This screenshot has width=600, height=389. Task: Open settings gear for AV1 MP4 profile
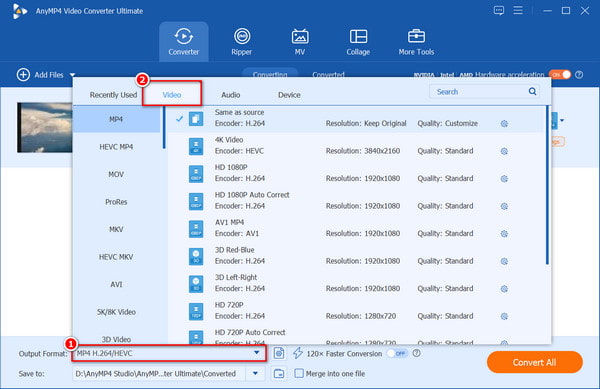point(504,234)
